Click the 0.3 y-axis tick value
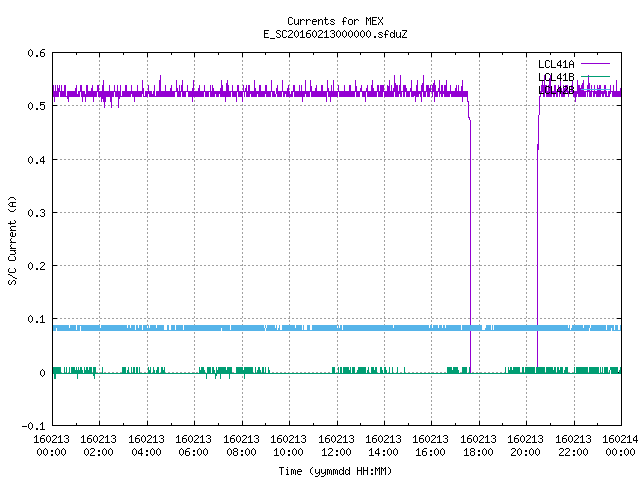 pyautogui.click(x=36, y=213)
